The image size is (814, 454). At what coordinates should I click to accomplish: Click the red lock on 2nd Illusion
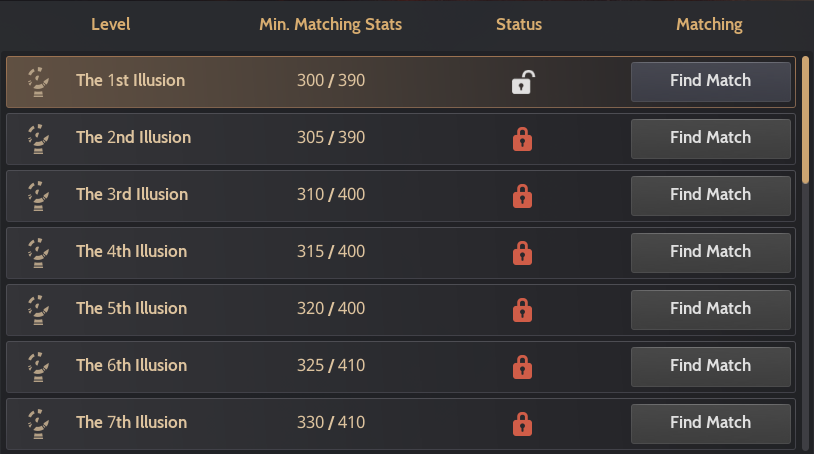521,139
